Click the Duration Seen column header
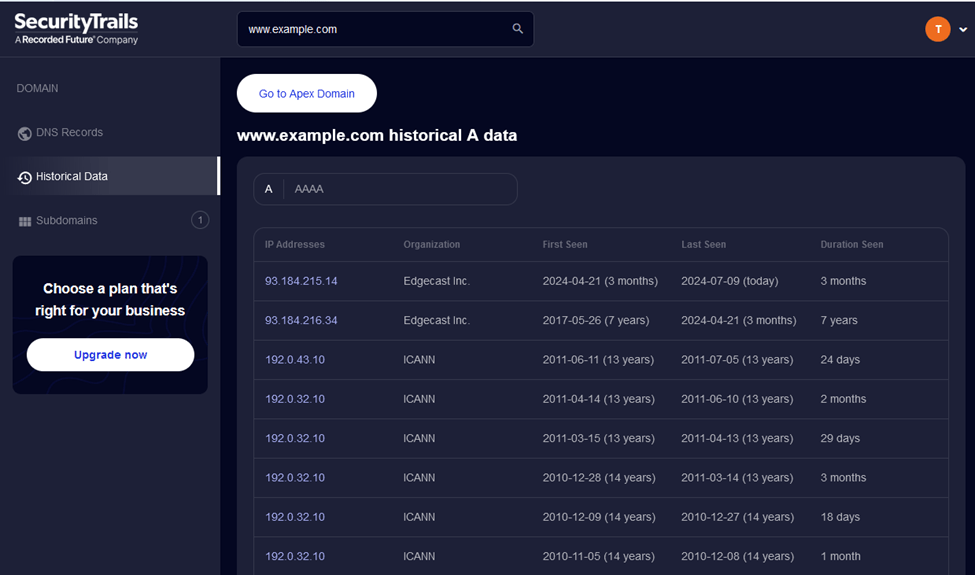Viewport: 975px width, 575px height. point(851,244)
